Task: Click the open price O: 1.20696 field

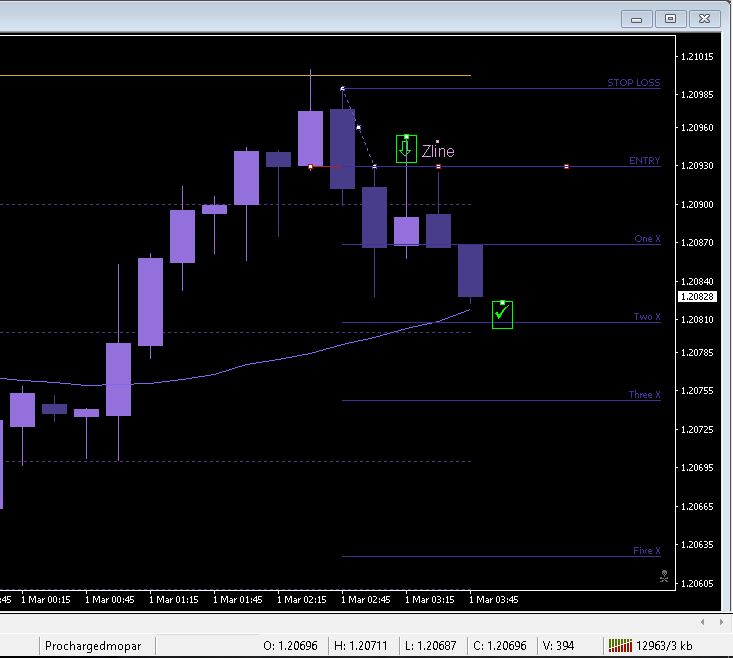Action: [x=290, y=646]
